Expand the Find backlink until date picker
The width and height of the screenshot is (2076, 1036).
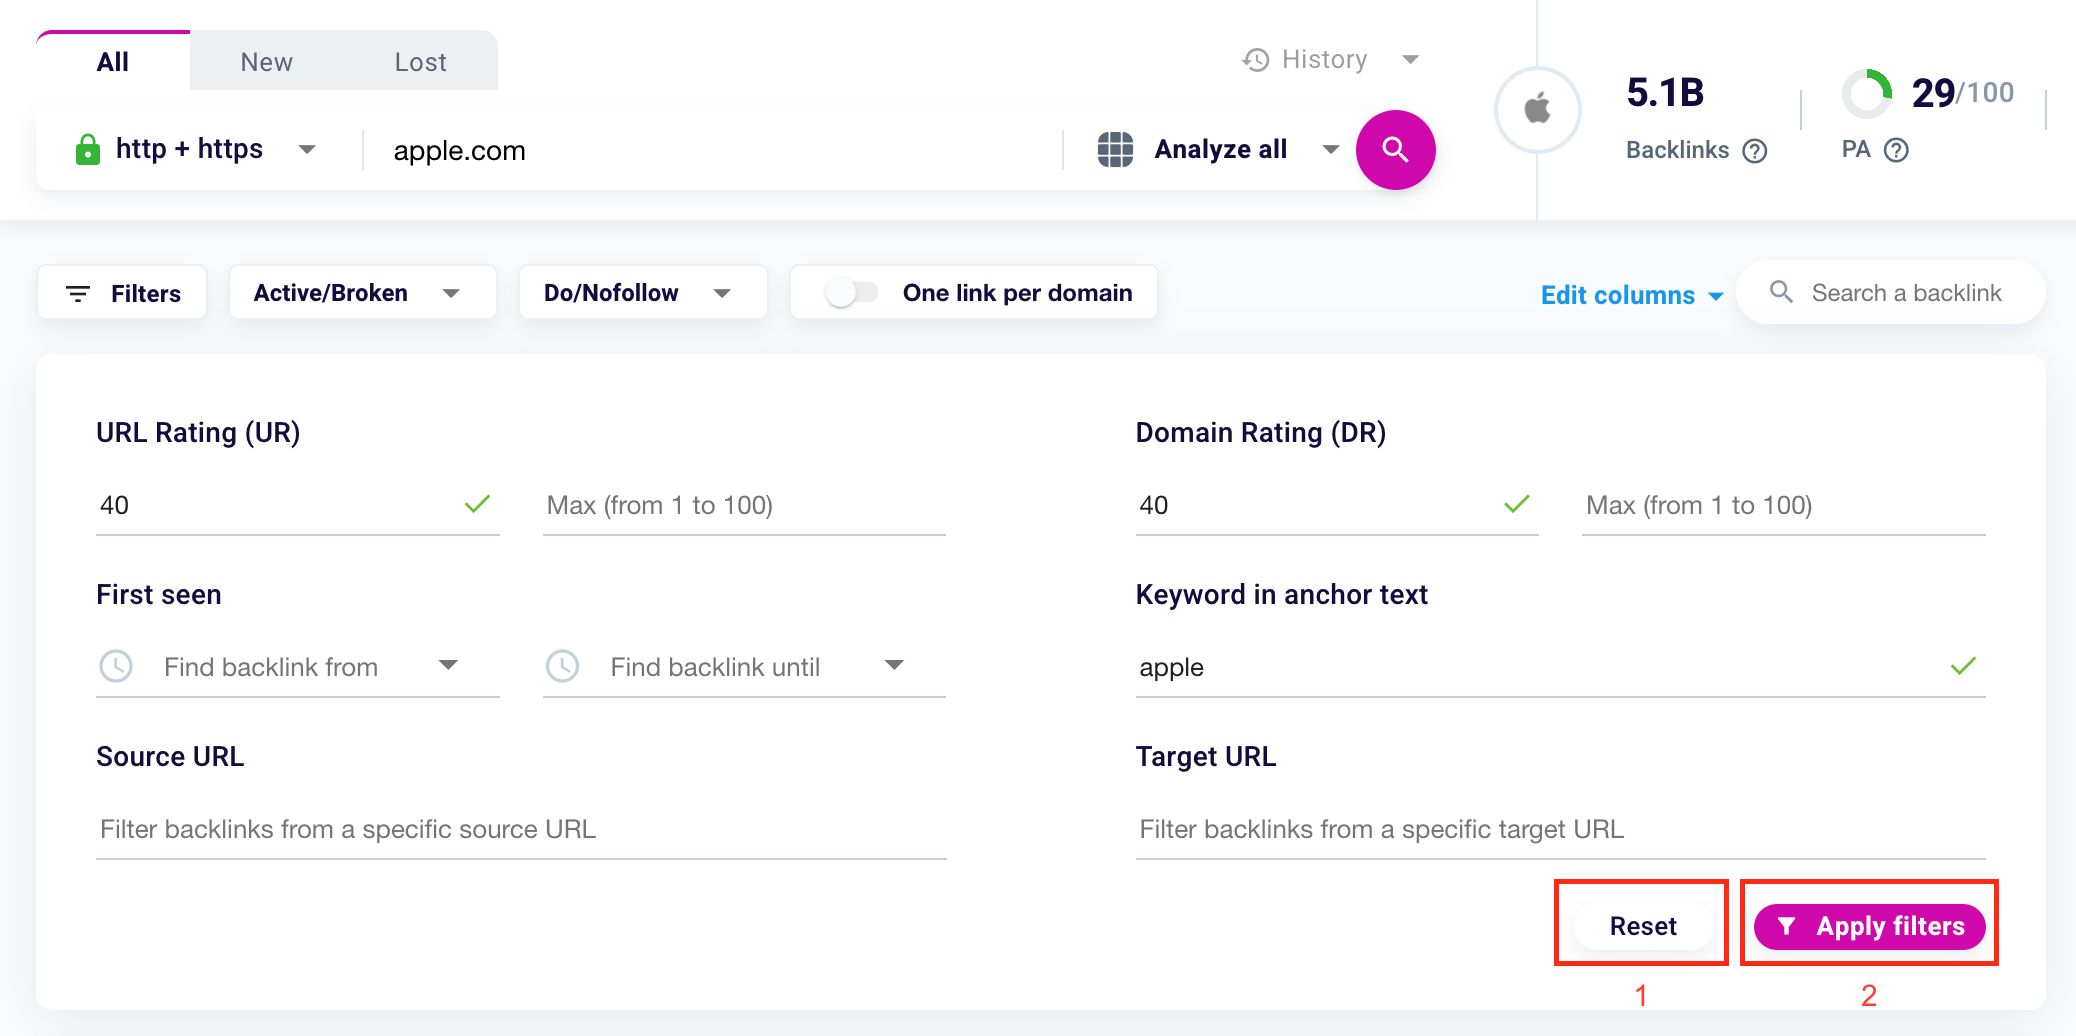point(894,666)
